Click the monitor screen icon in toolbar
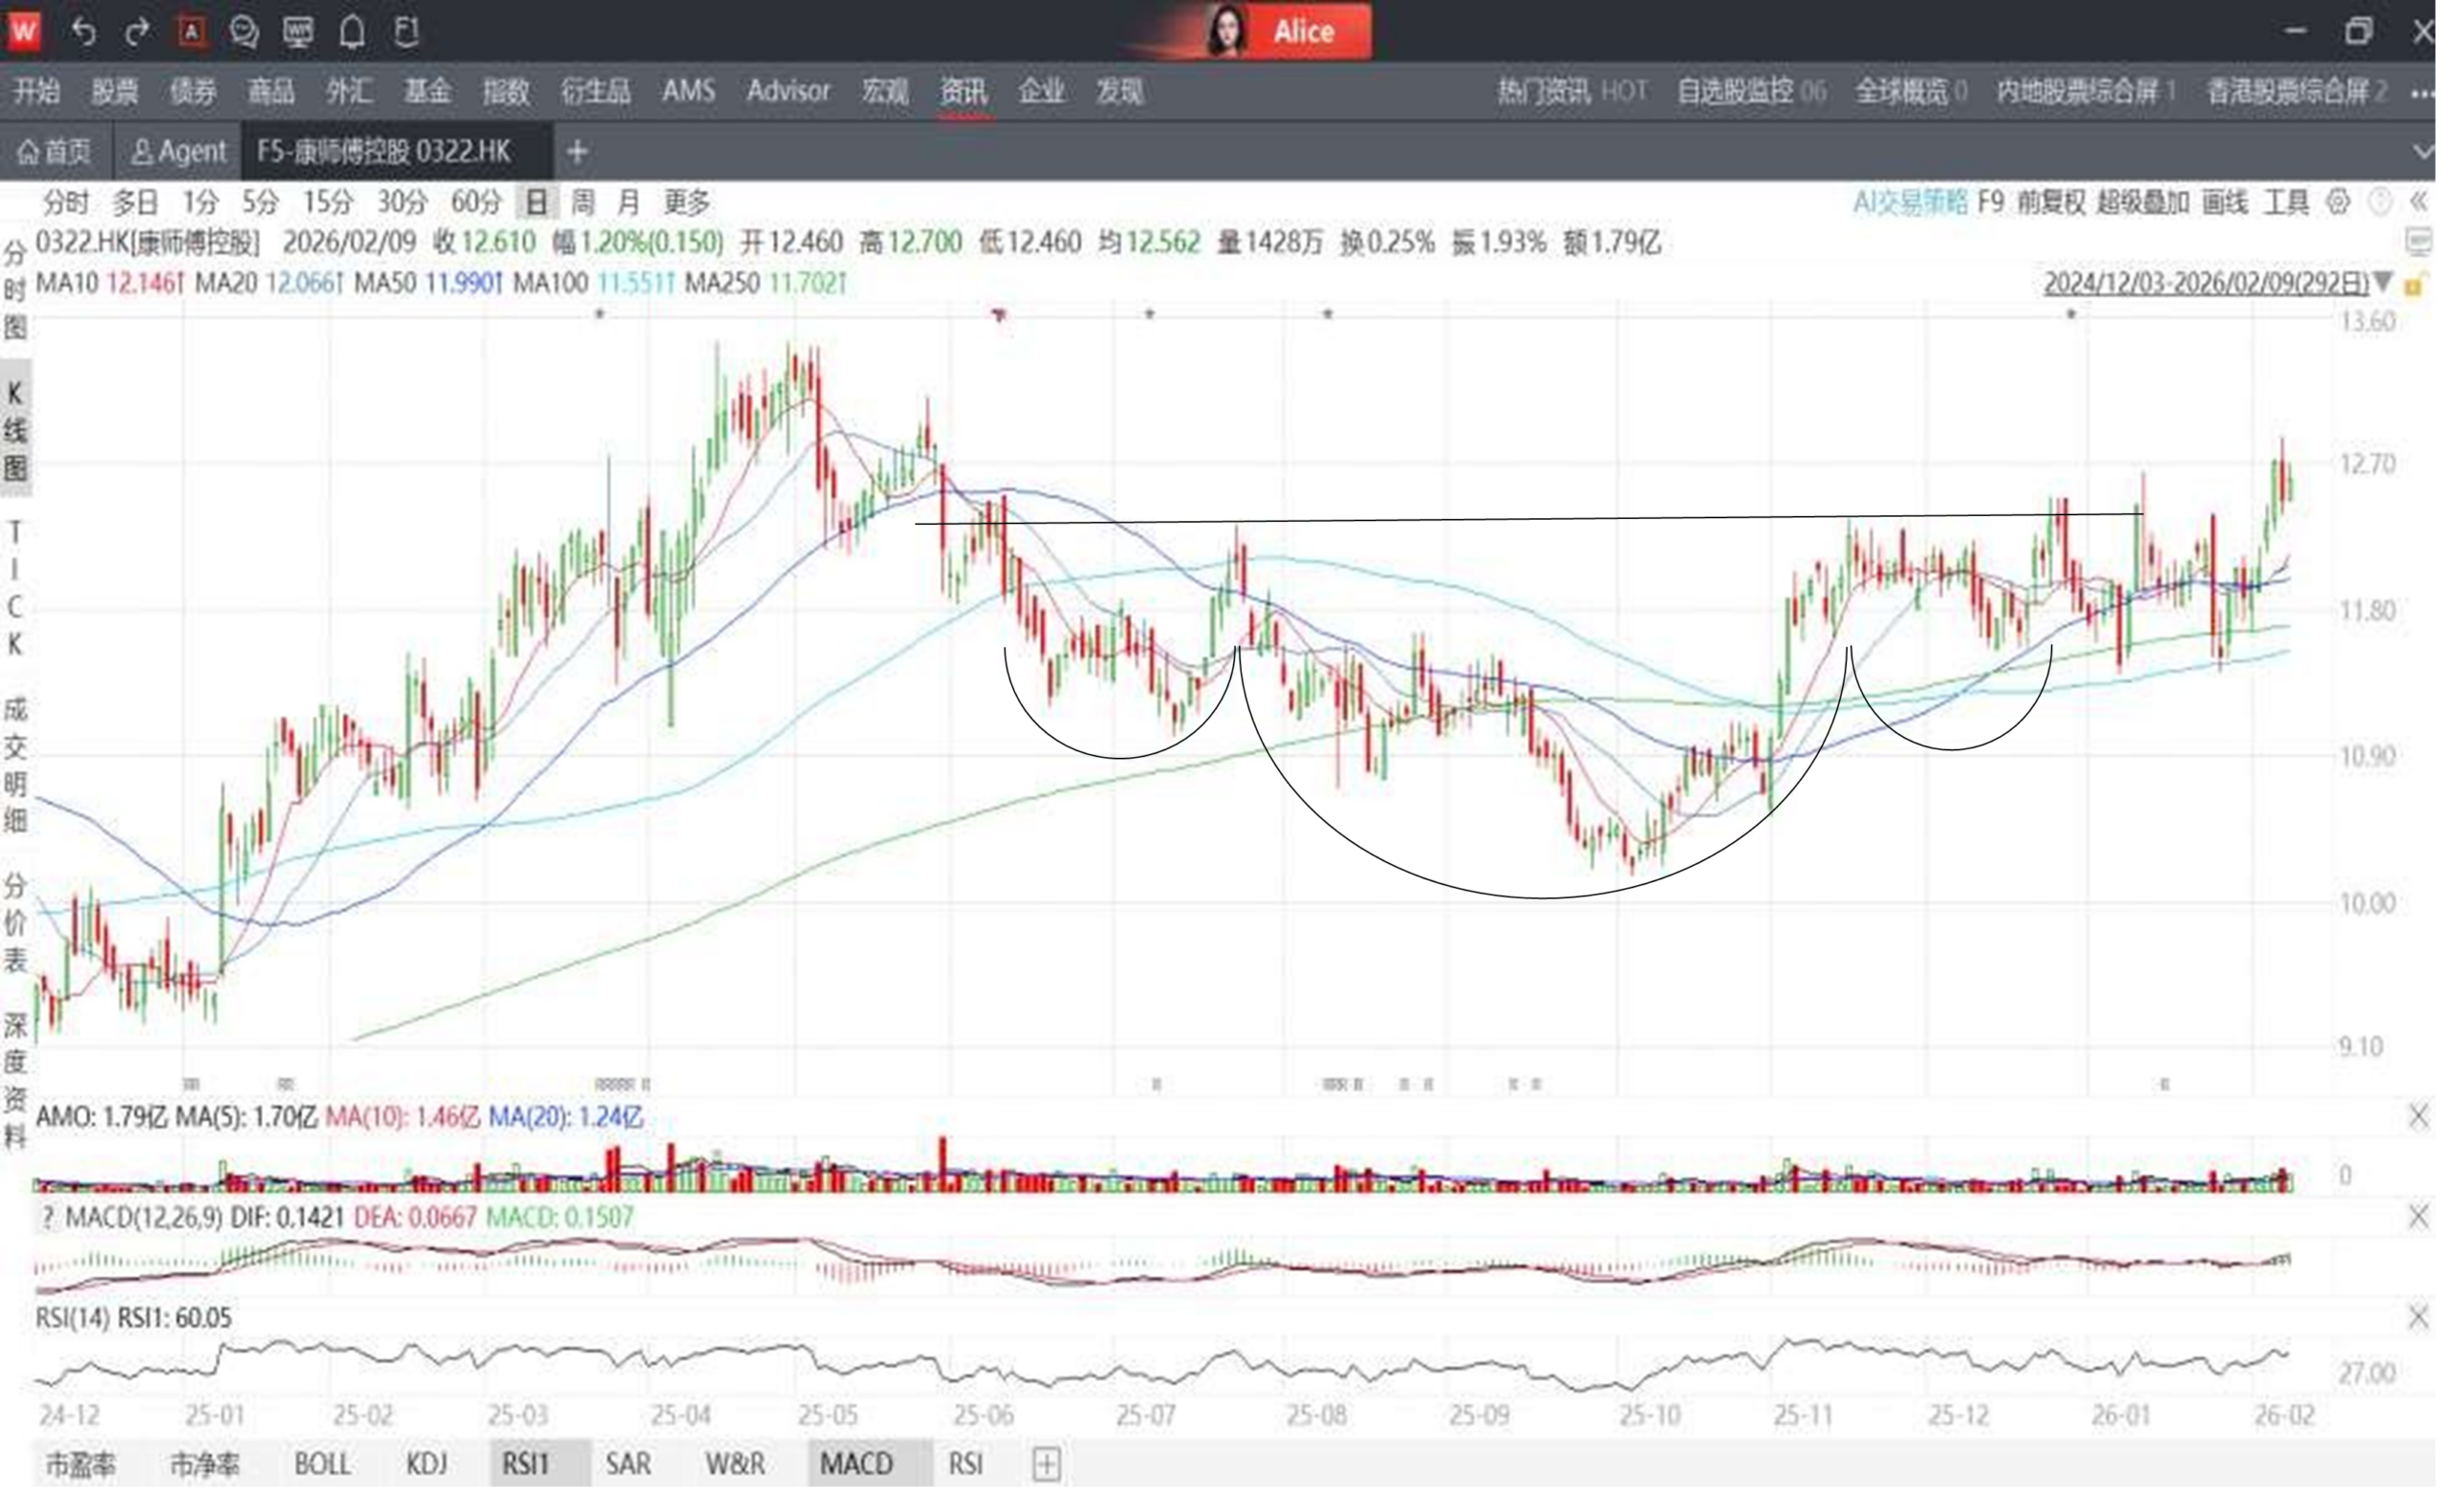Screen dimensions: 2447x1512 (298, 32)
